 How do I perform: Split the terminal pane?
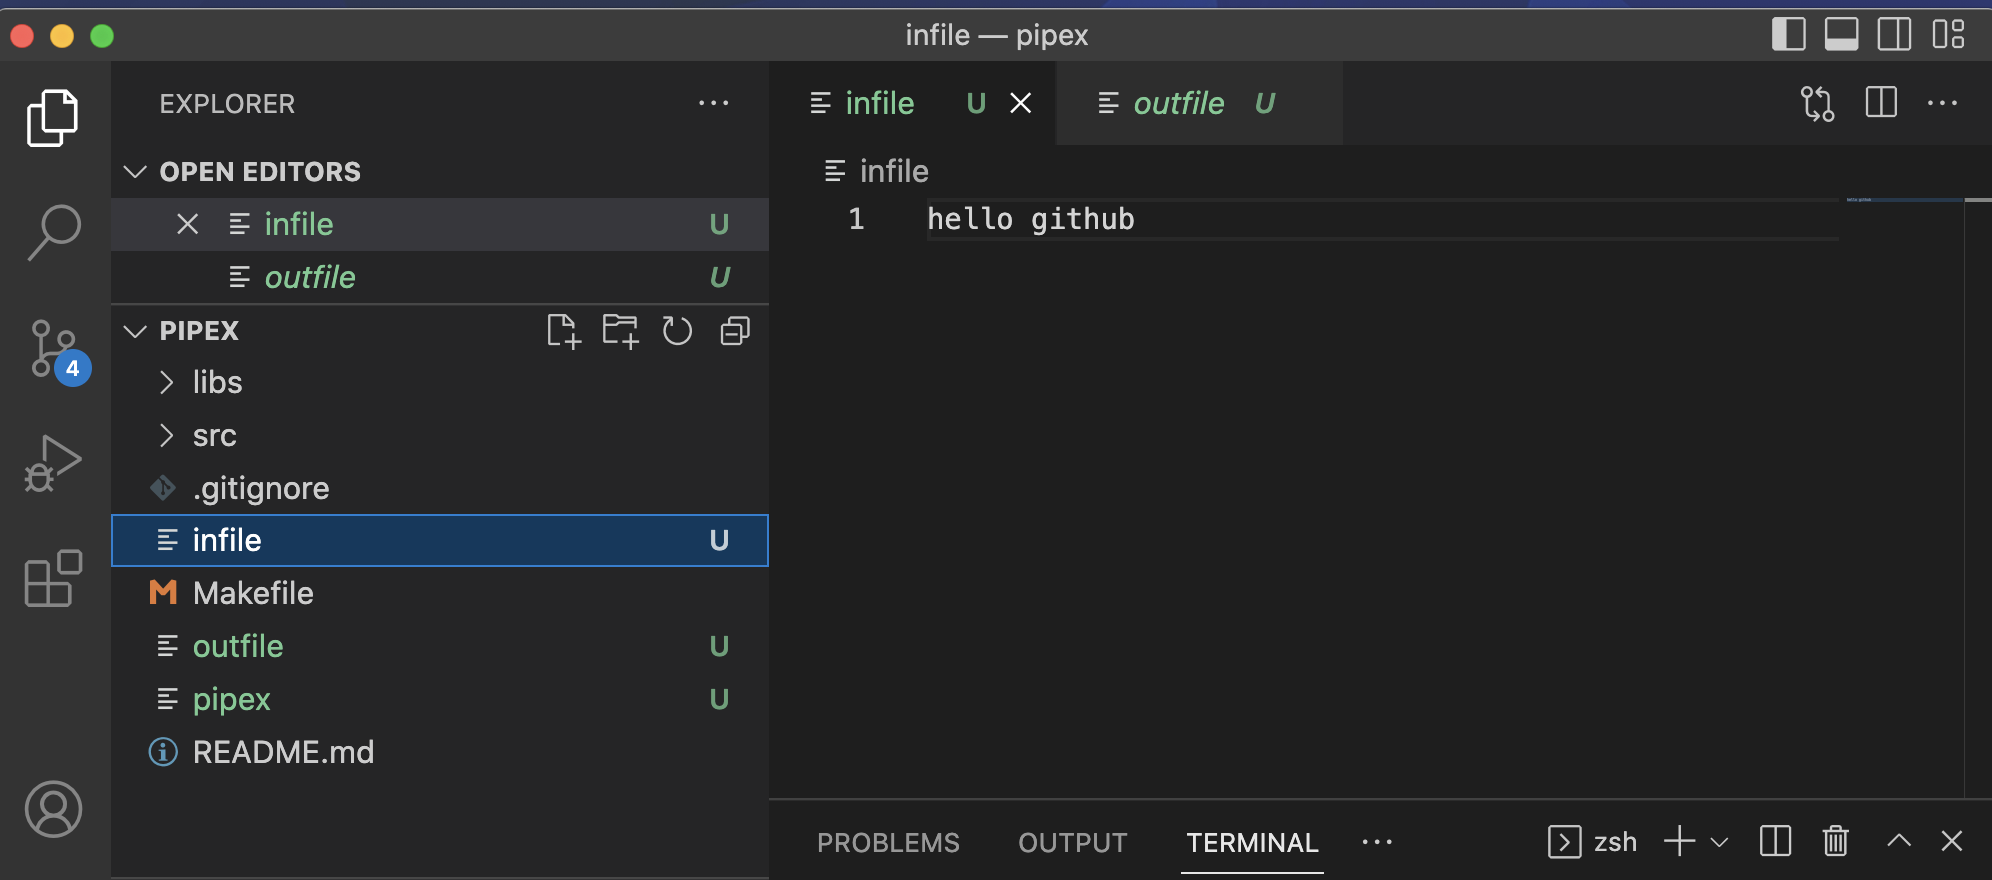(x=1775, y=841)
